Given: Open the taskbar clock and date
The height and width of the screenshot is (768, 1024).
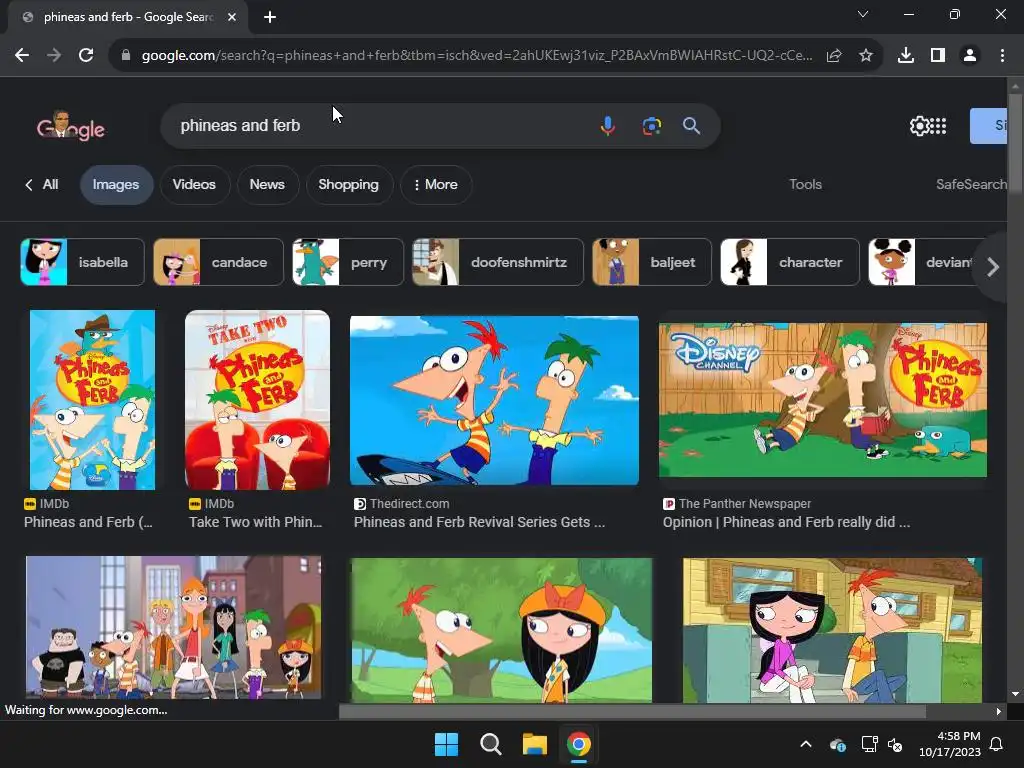Looking at the screenshot, I should tap(950, 744).
